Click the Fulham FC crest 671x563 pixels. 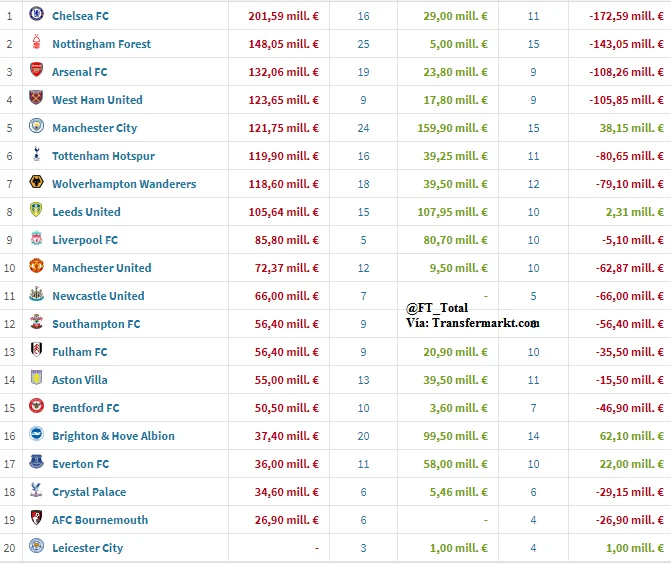click(x=36, y=350)
